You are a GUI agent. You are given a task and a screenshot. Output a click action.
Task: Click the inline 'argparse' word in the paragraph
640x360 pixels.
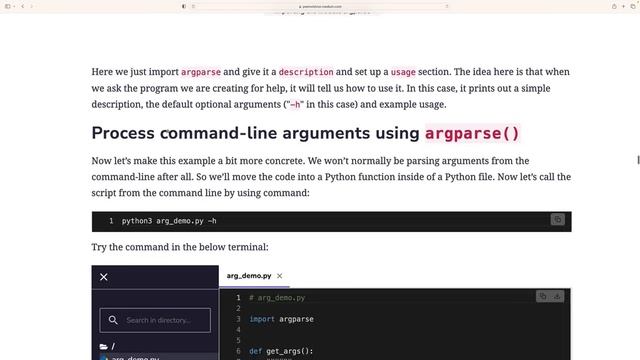201,72
